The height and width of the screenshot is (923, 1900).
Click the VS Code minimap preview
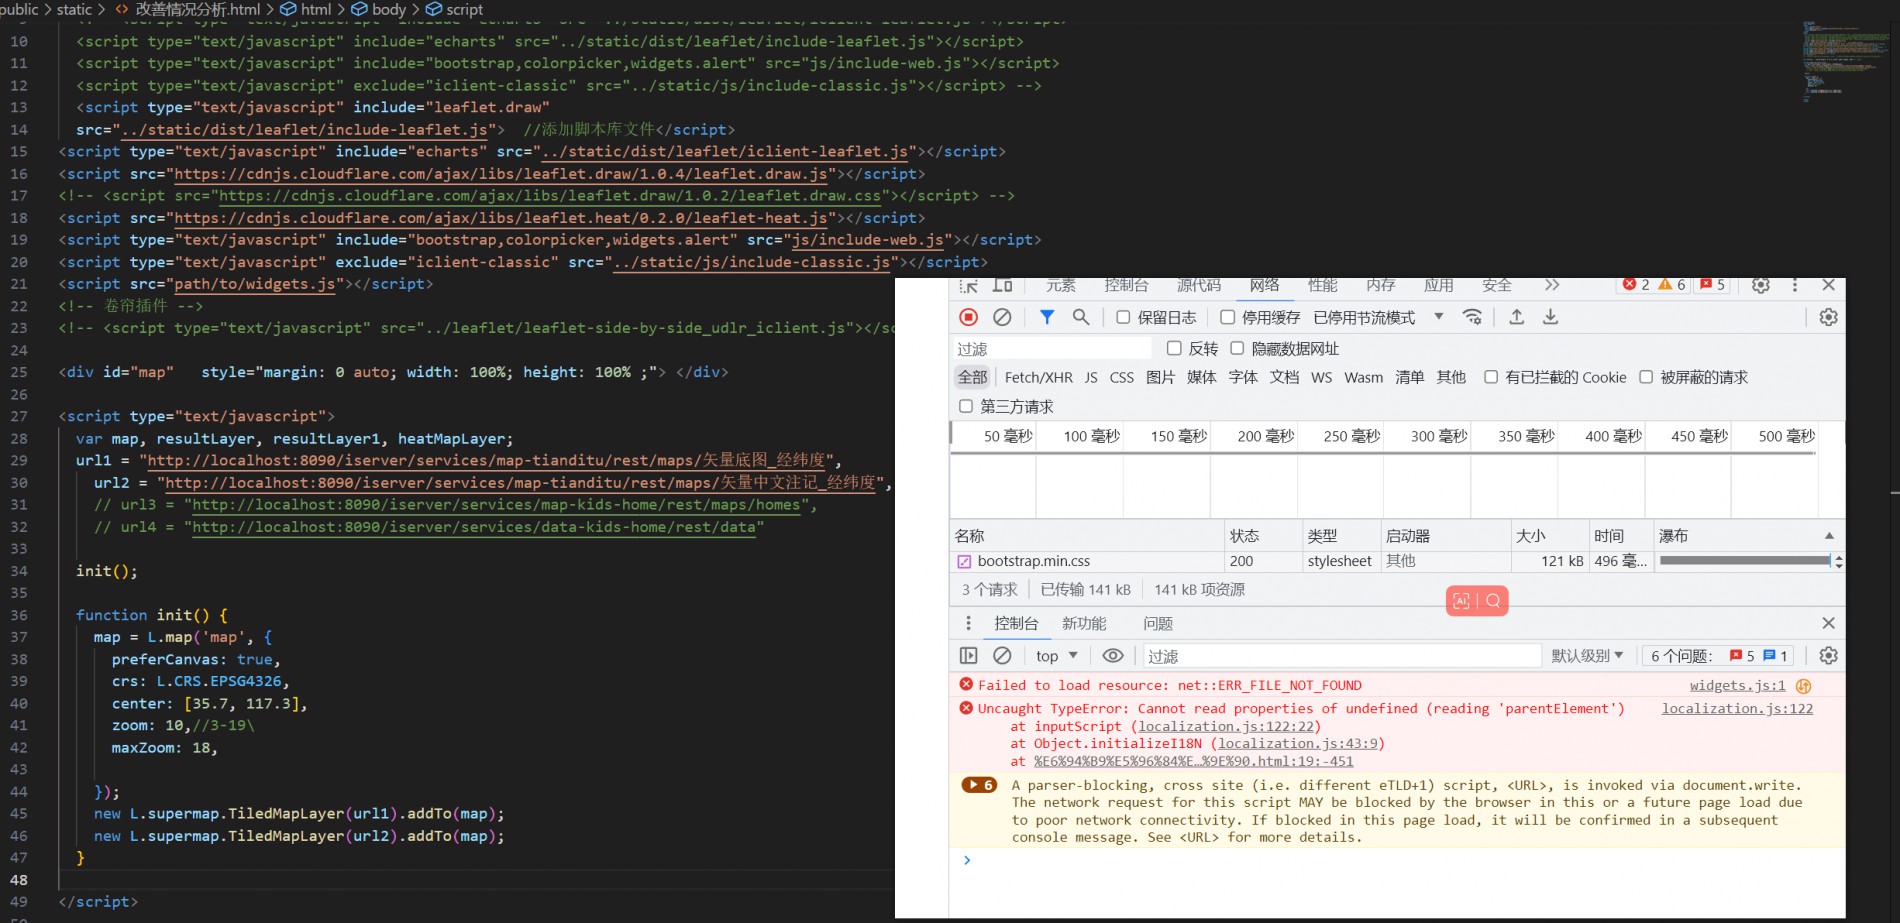pyautogui.click(x=1846, y=62)
